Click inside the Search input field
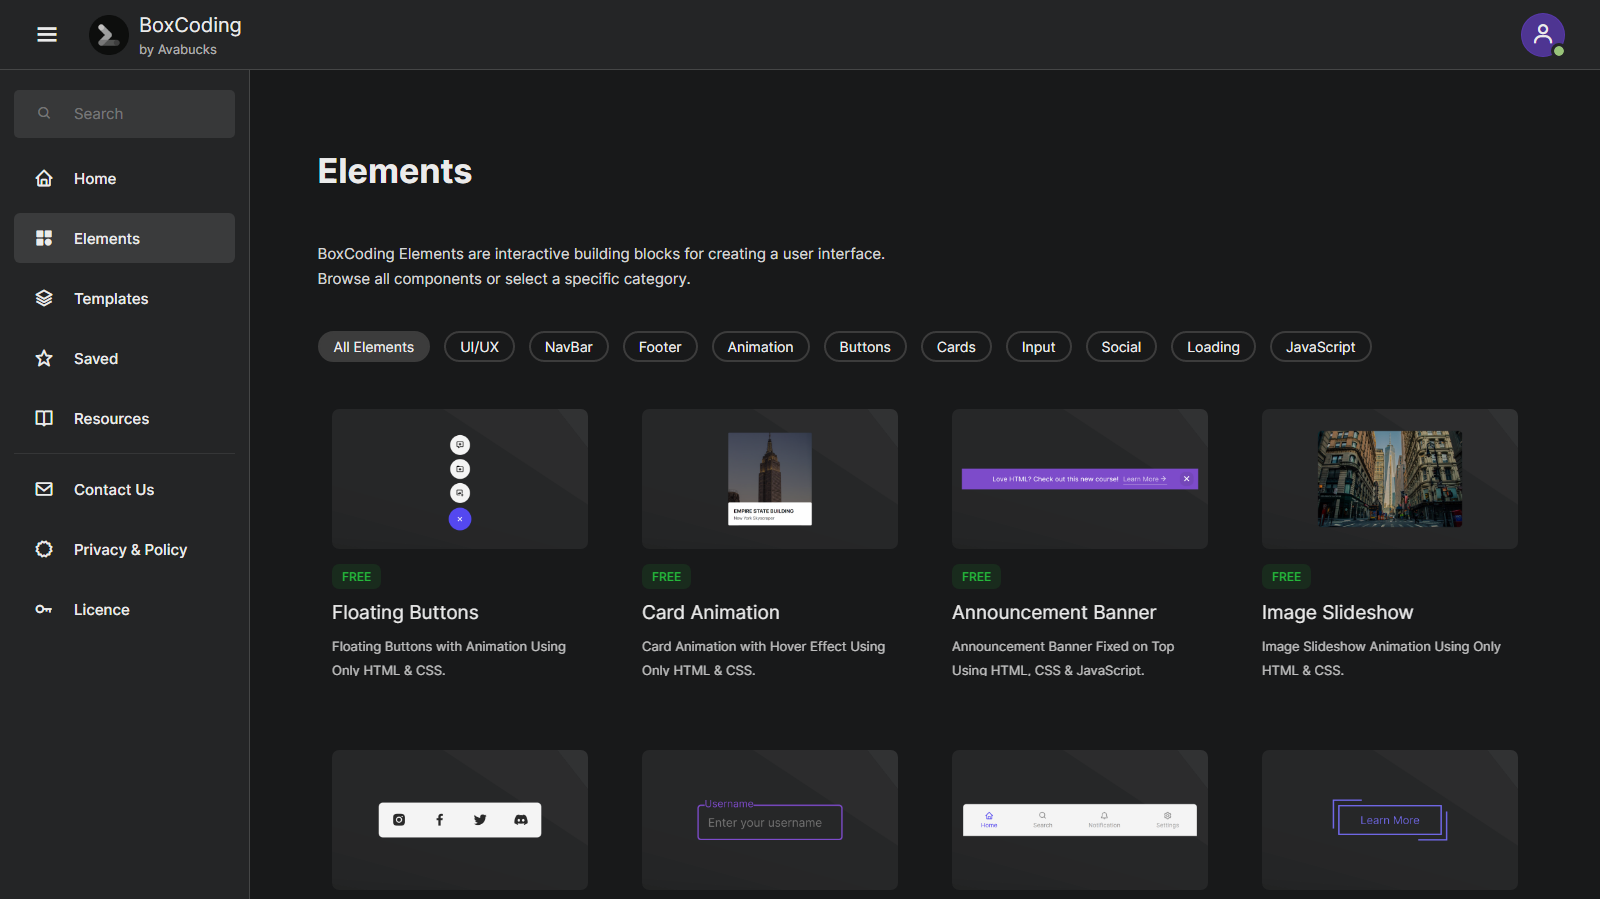Viewport: 1600px width, 899px height. (x=124, y=114)
